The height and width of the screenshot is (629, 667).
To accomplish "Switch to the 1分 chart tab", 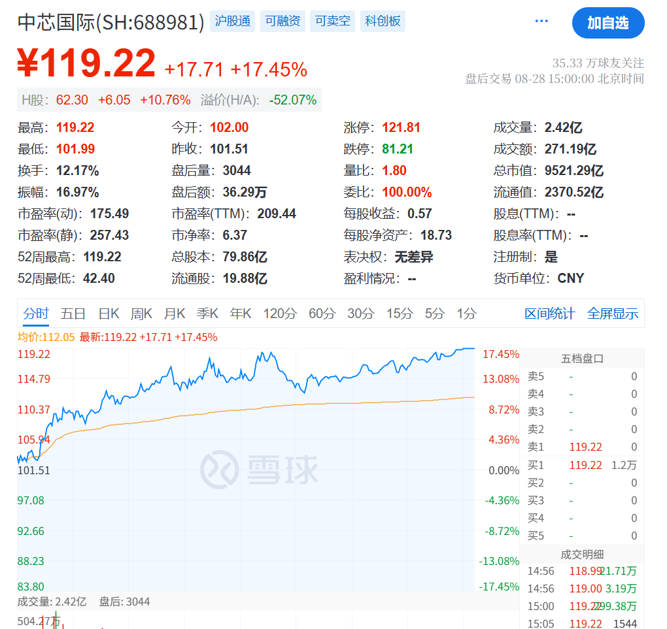I will point(466,314).
